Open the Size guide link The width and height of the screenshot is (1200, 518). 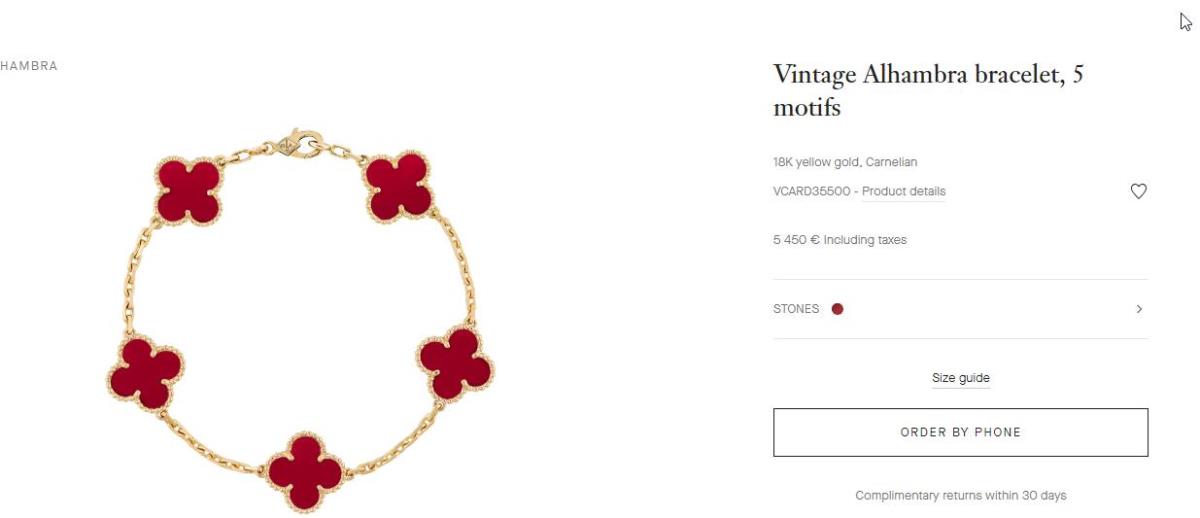[x=961, y=378]
